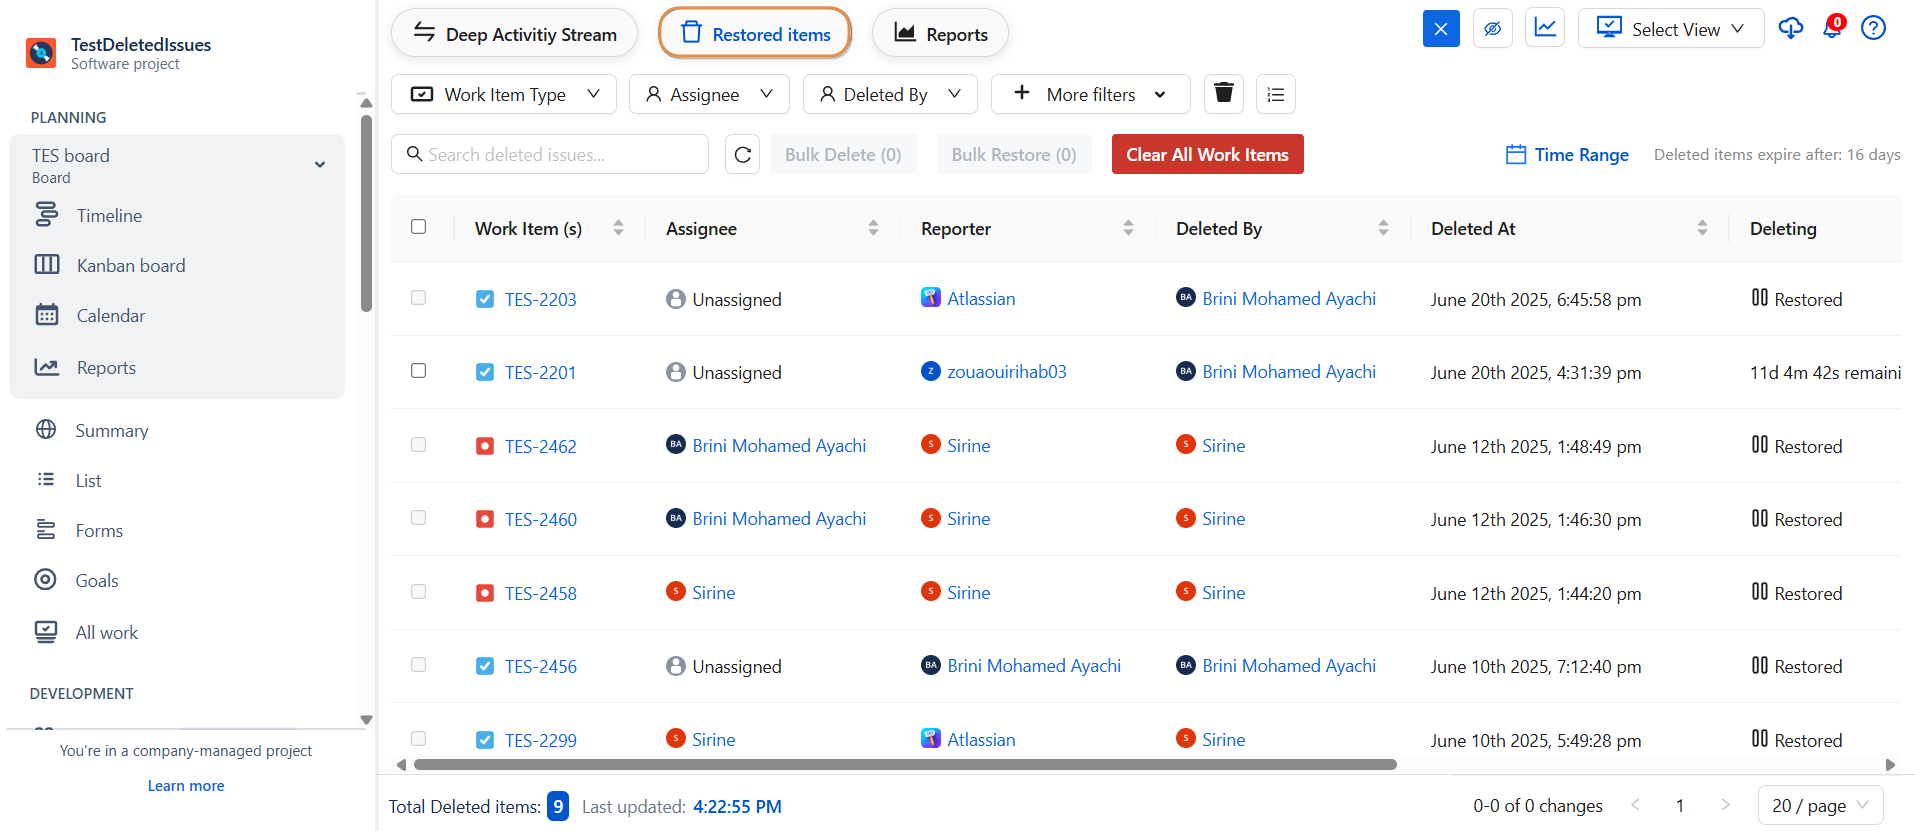Tick the checkbox for row TES-2201
This screenshot has height=831, width=1915.
pyautogui.click(x=419, y=371)
